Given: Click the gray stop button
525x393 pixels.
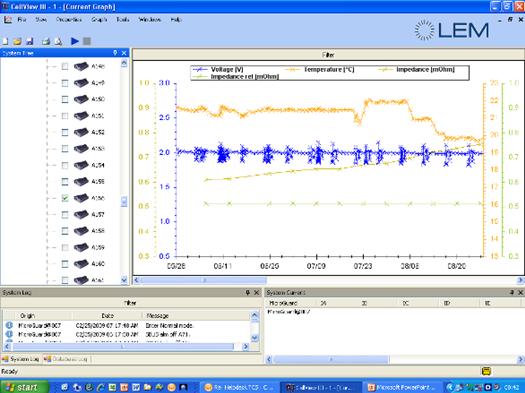Looking at the screenshot, I should [x=87, y=41].
